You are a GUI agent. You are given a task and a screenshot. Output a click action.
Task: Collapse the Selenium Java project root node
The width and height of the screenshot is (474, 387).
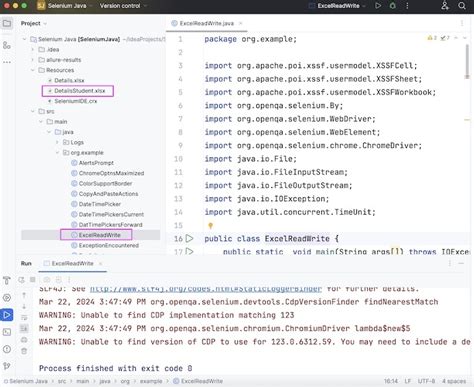[24, 39]
